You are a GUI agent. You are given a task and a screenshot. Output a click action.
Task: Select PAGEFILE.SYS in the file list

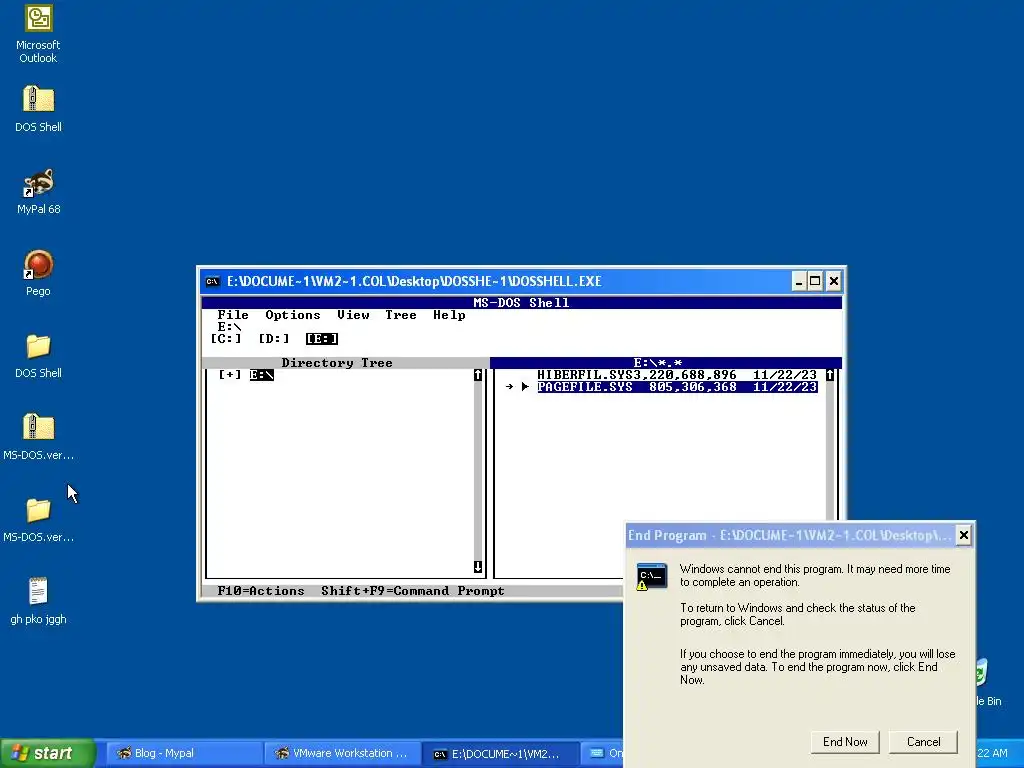(x=677, y=387)
